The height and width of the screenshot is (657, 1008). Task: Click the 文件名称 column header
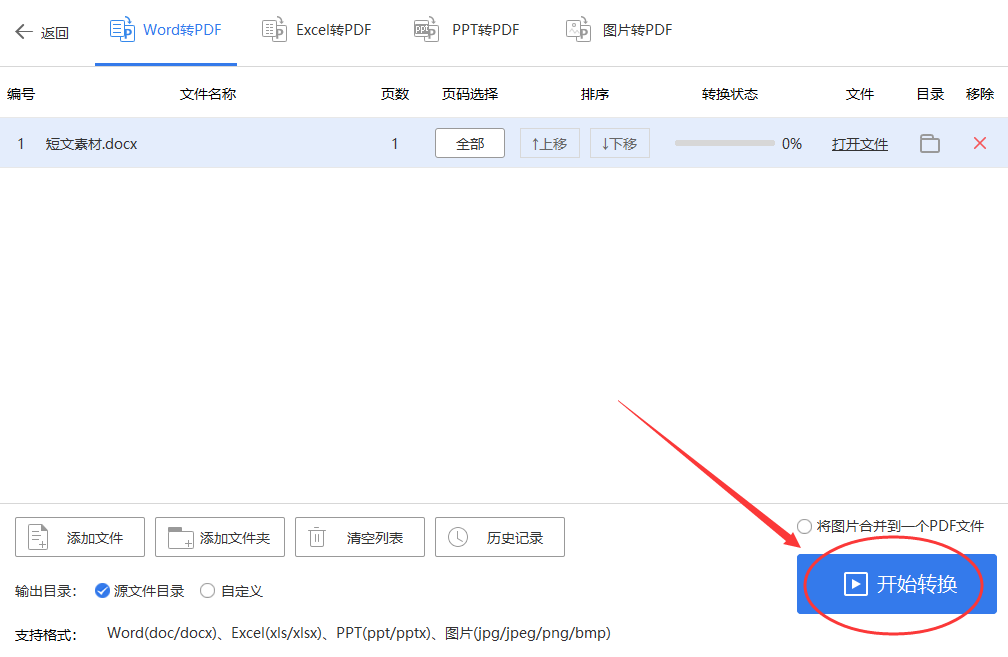point(208,94)
